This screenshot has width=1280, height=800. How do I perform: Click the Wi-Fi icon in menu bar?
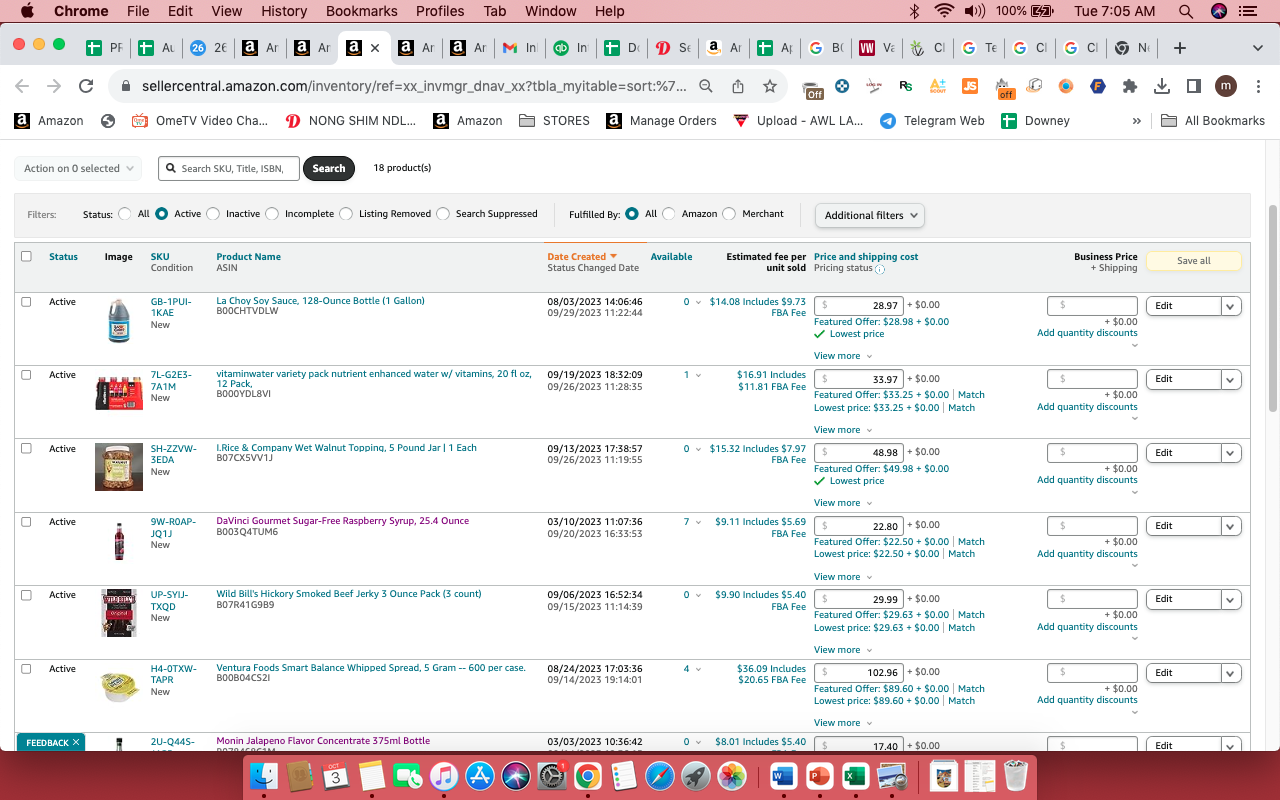click(944, 11)
